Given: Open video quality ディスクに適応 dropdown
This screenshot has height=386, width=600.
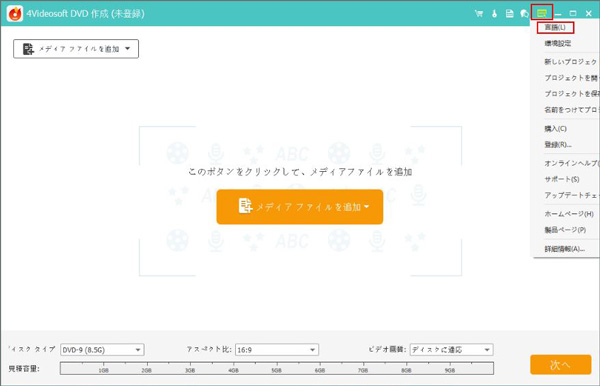Looking at the screenshot, I should click(x=452, y=350).
